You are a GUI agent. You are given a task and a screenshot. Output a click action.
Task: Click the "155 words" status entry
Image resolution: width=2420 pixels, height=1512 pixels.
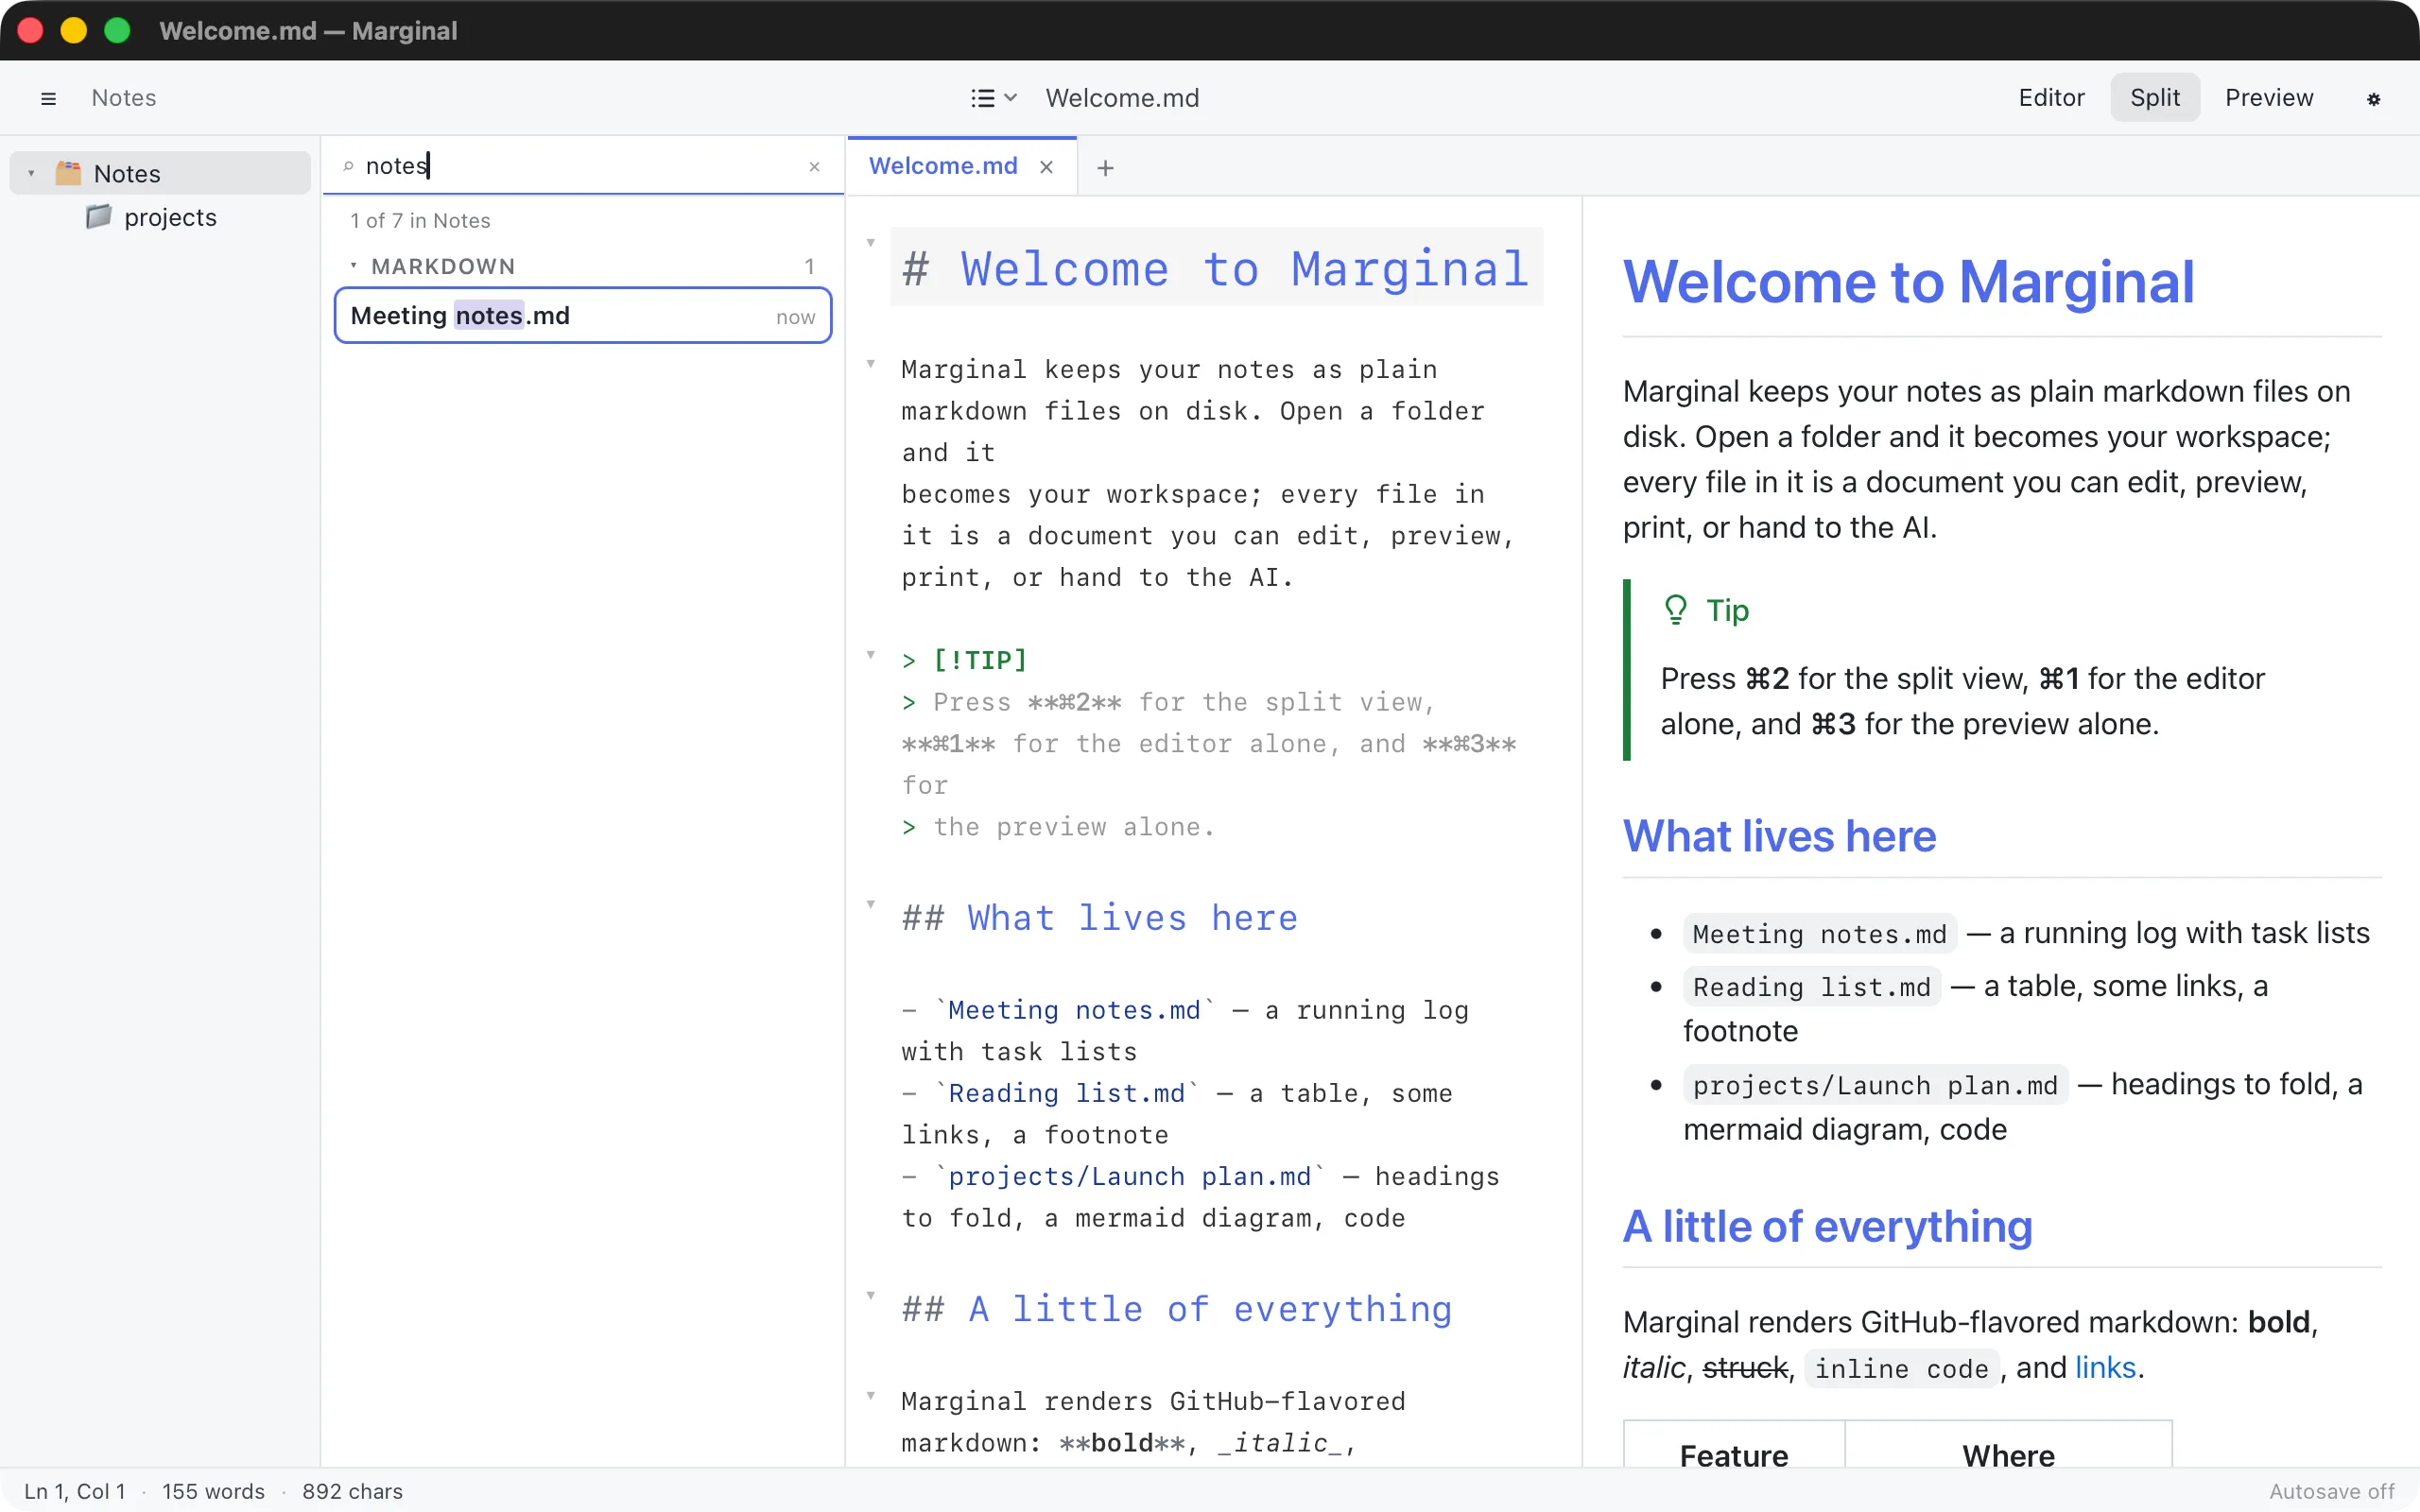click(x=213, y=1491)
